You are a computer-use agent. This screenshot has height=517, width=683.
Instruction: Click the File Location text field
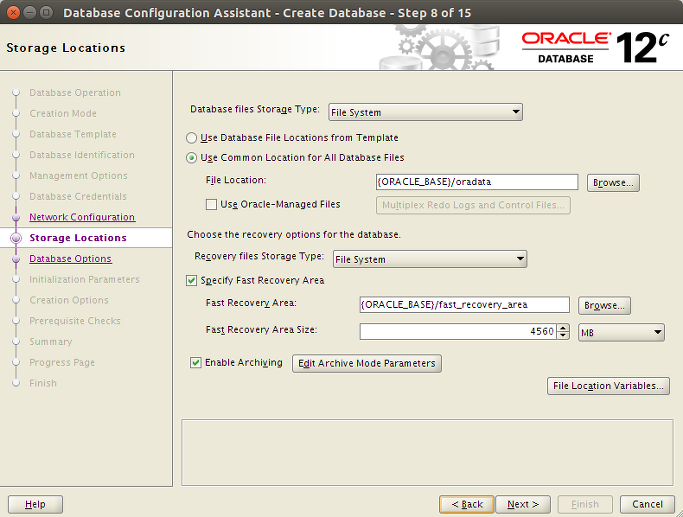tap(477, 182)
